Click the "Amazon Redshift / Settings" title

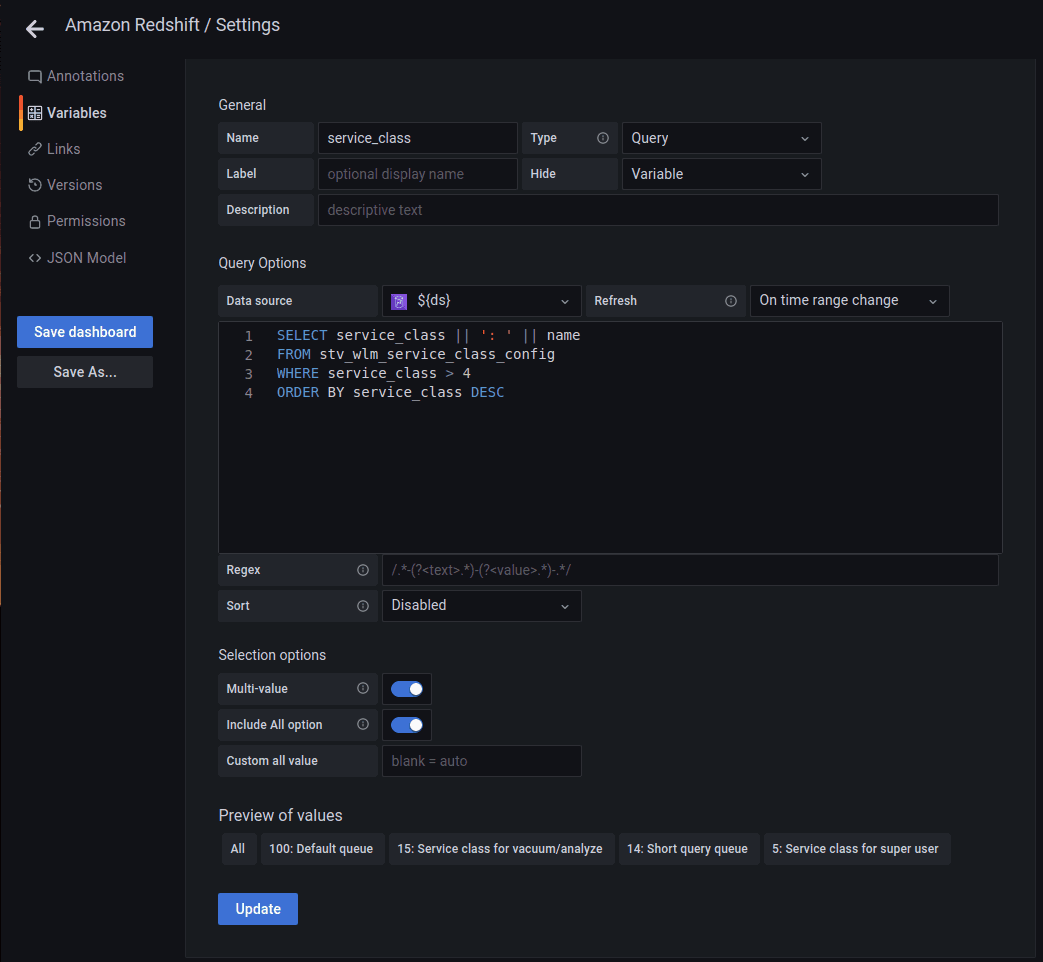(172, 25)
